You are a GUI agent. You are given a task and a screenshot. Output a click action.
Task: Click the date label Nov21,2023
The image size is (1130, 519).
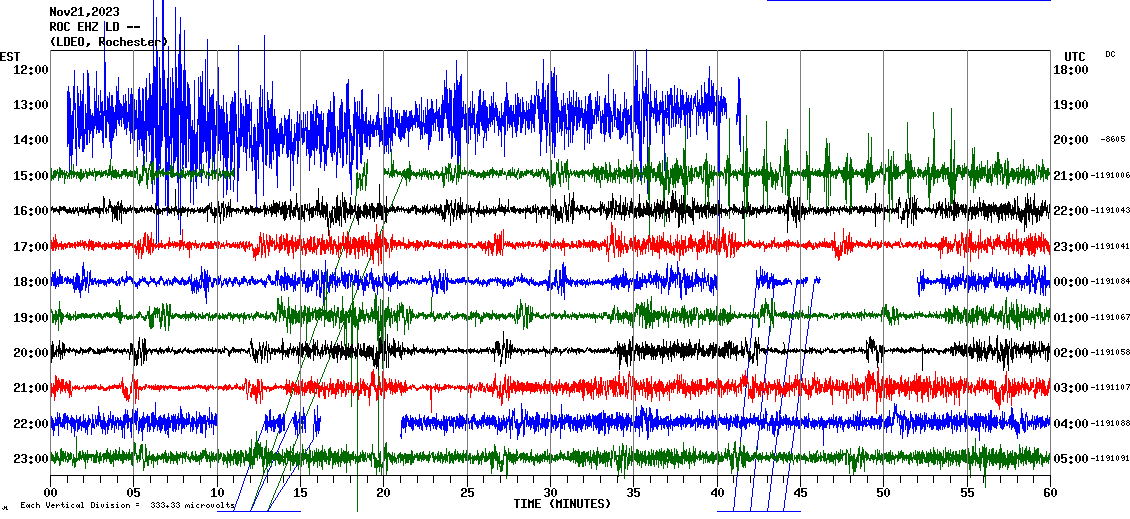(x=84, y=12)
